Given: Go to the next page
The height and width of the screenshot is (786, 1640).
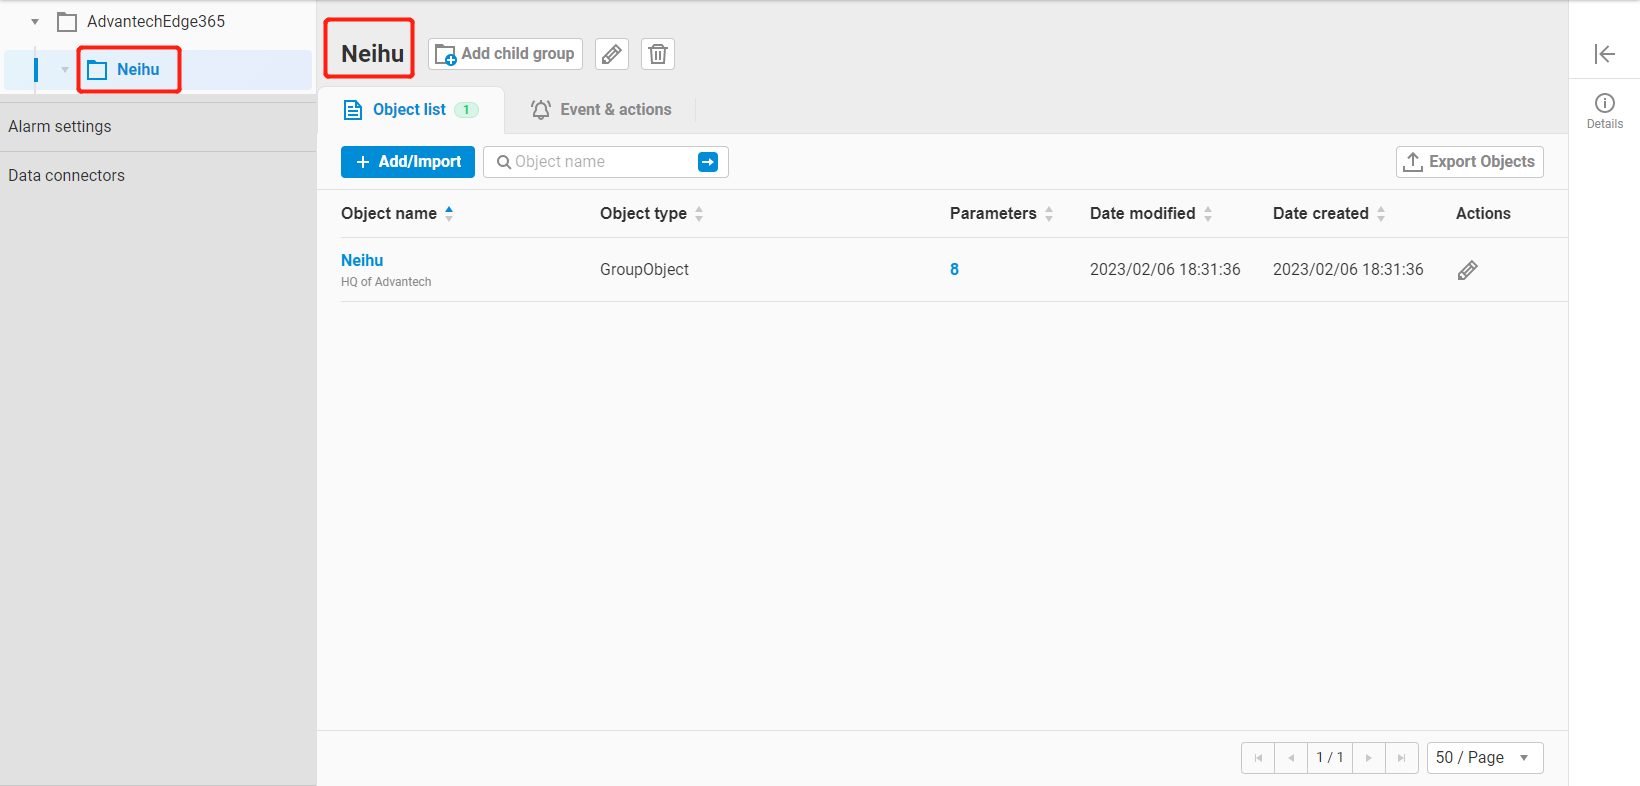Looking at the screenshot, I should (1368, 758).
